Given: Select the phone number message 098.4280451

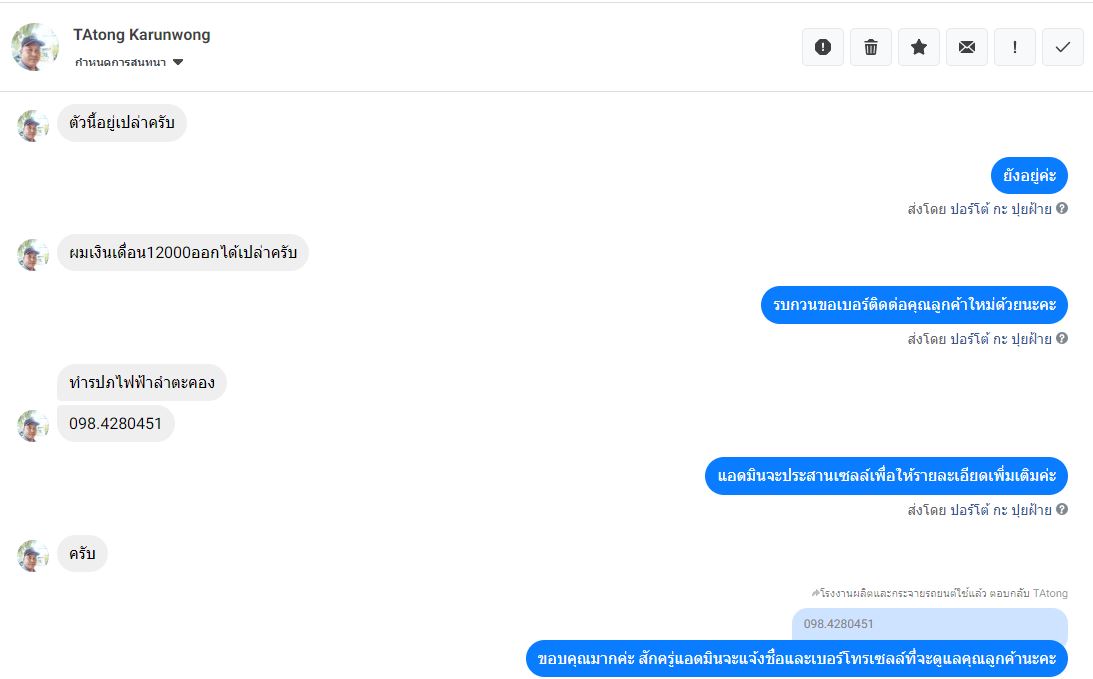Looking at the screenshot, I should 116,424.
